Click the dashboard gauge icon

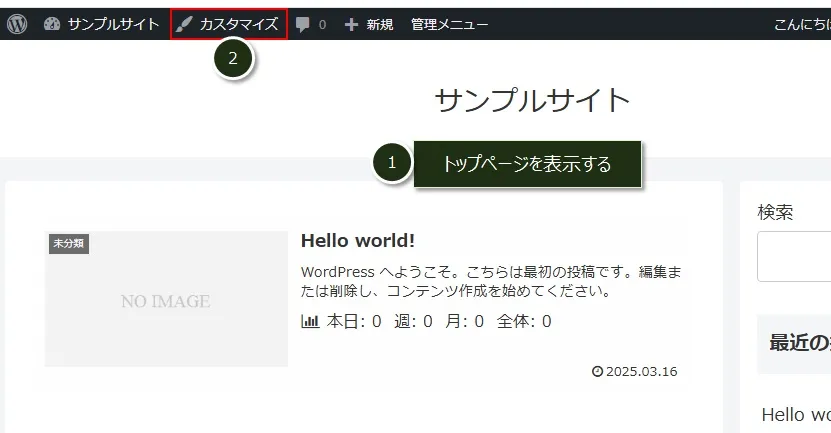[53, 24]
